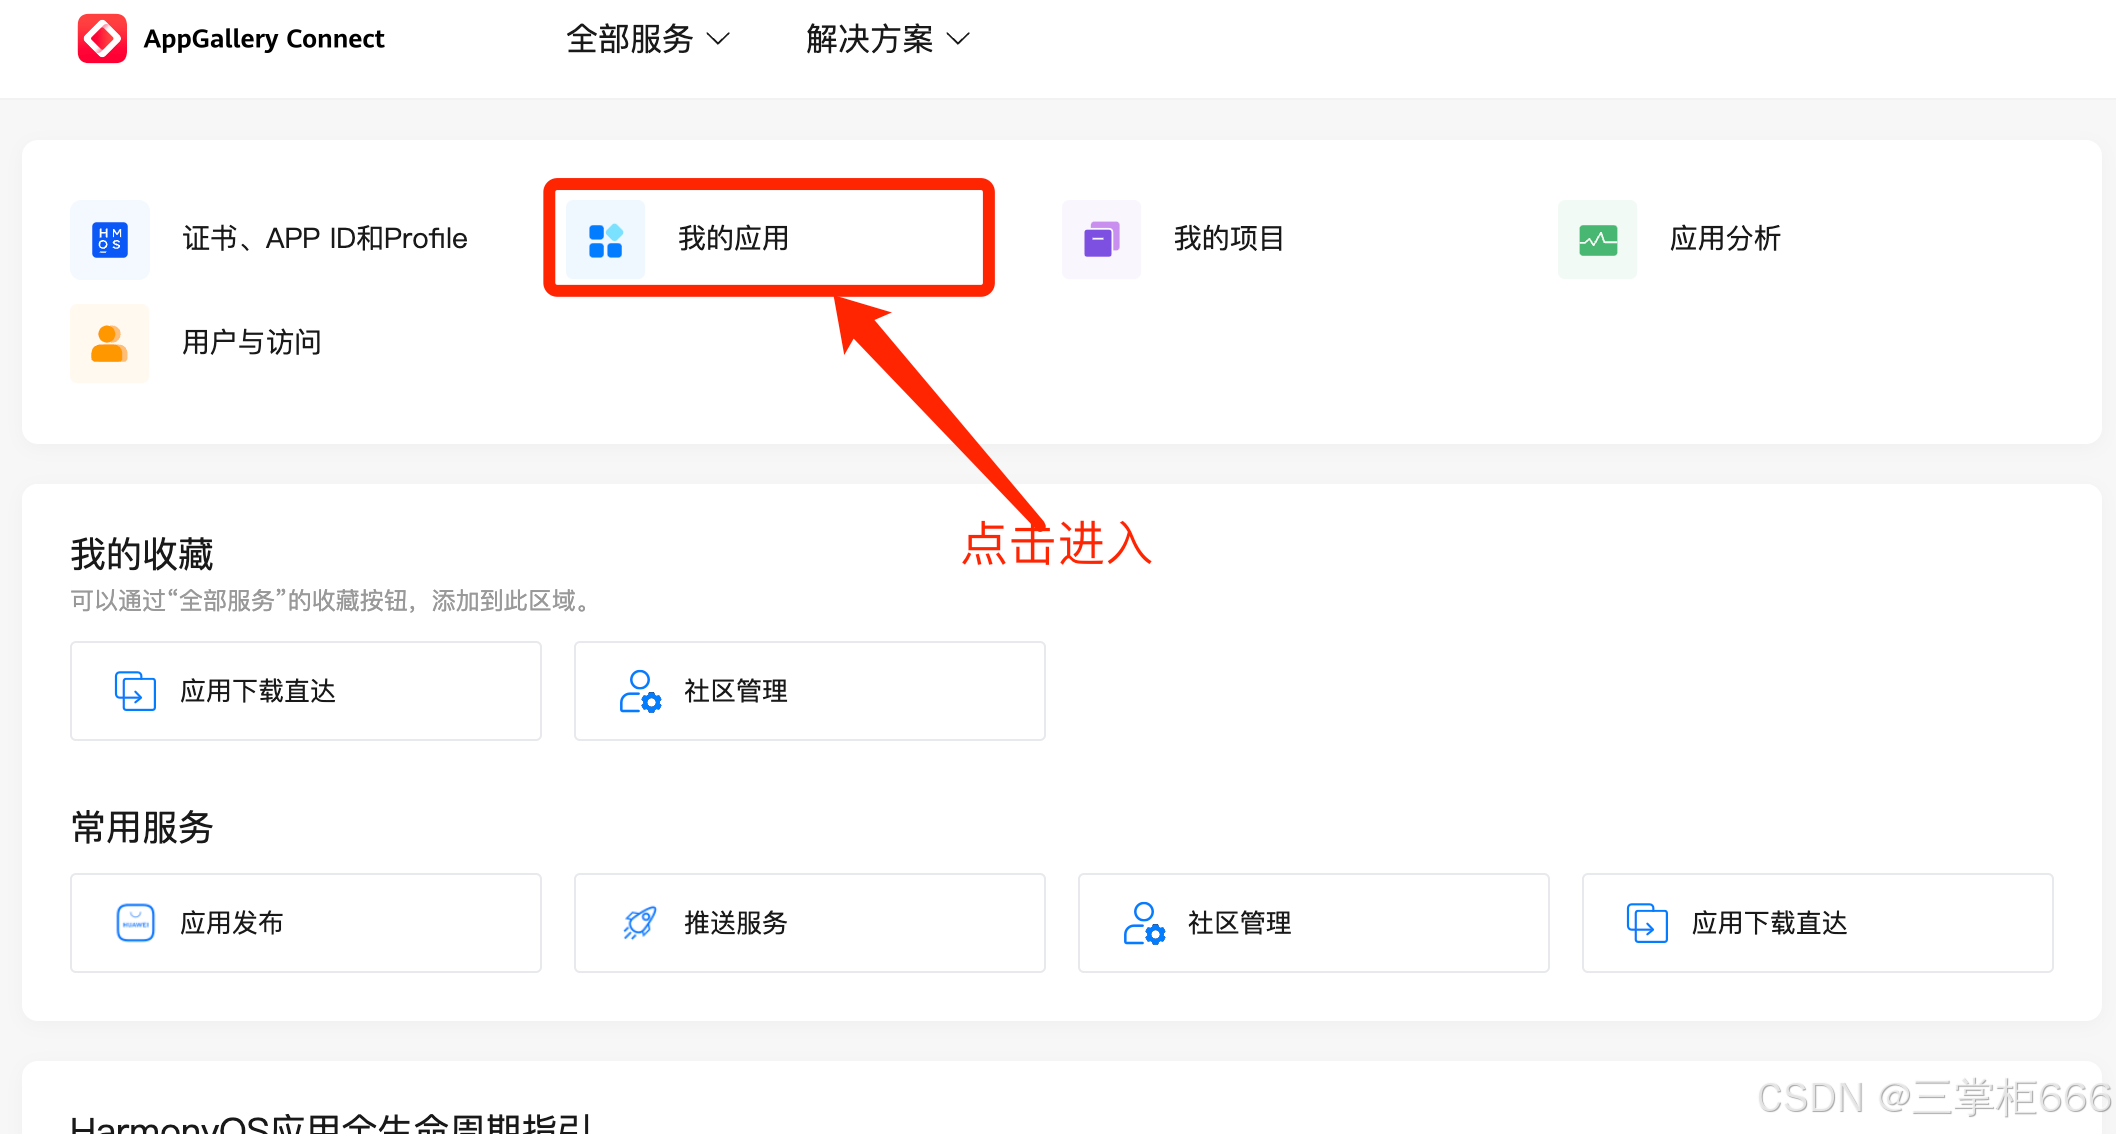Click the 推送服务 rocket icon
2116x1134 pixels.
coord(640,923)
